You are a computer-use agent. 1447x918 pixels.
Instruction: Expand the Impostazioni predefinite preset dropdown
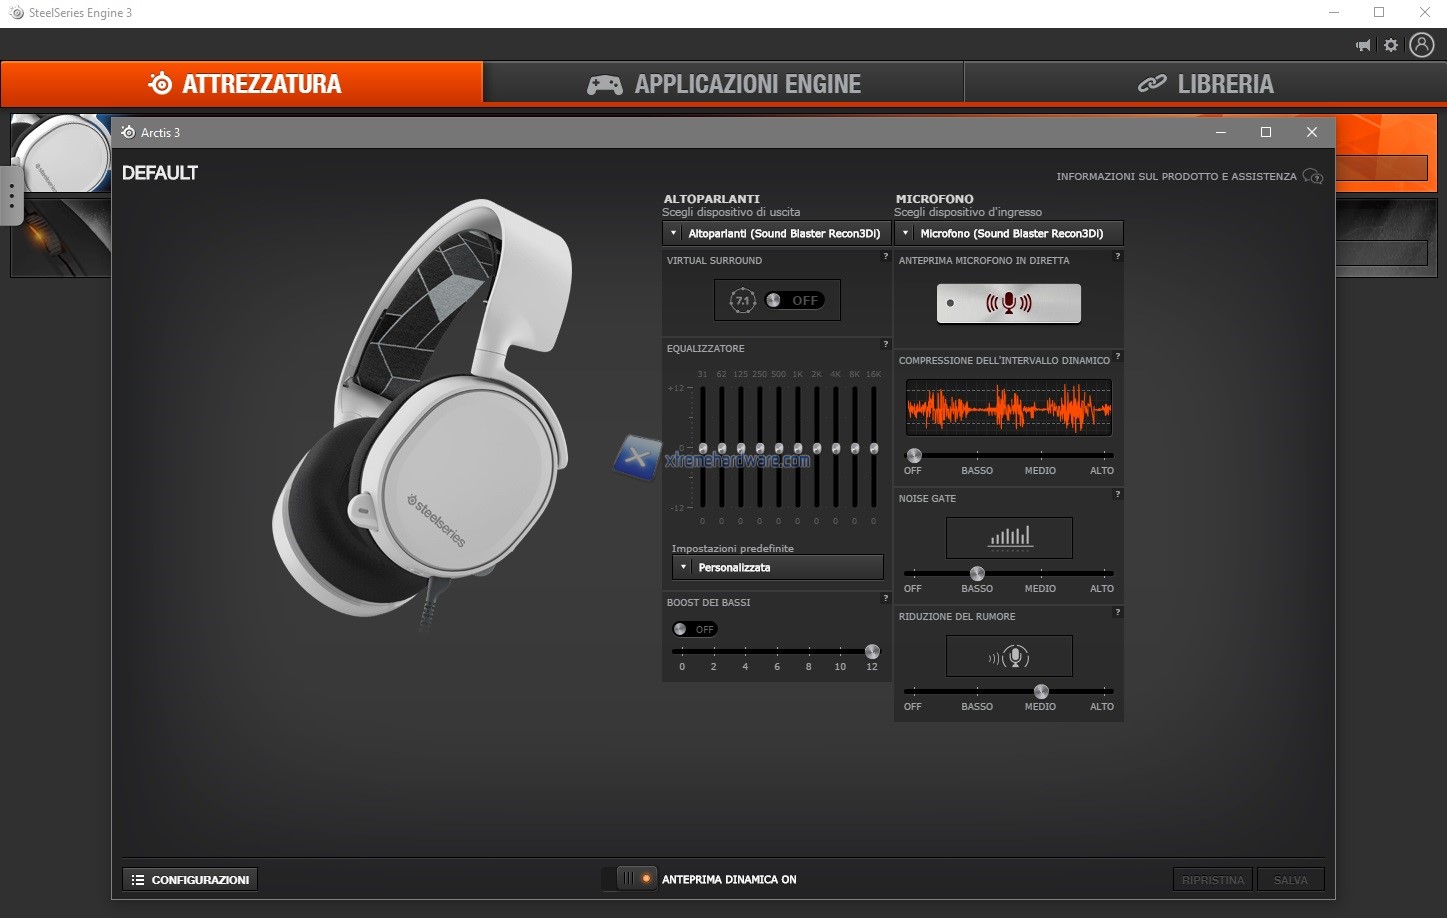click(777, 567)
